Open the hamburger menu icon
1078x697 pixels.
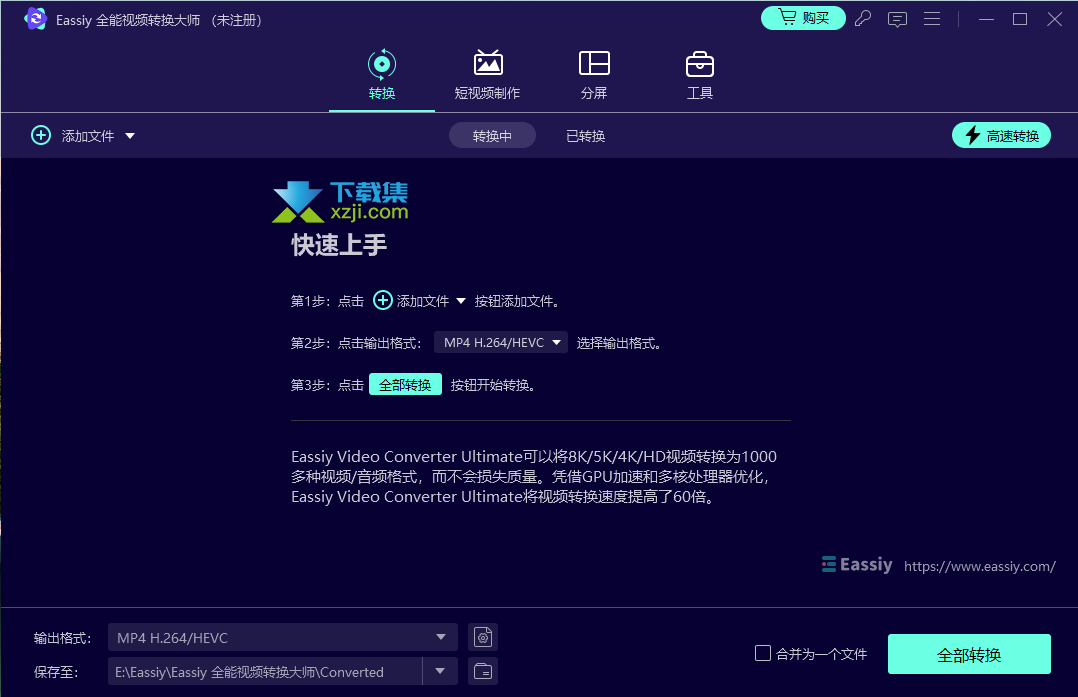(932, 19)
